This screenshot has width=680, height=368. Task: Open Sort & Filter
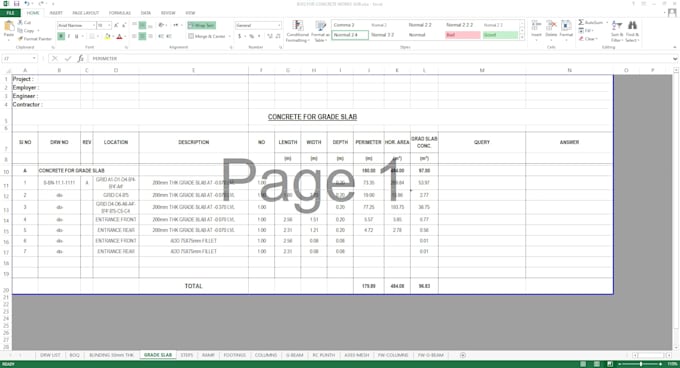pyautogui.click(x=616, y=31)
